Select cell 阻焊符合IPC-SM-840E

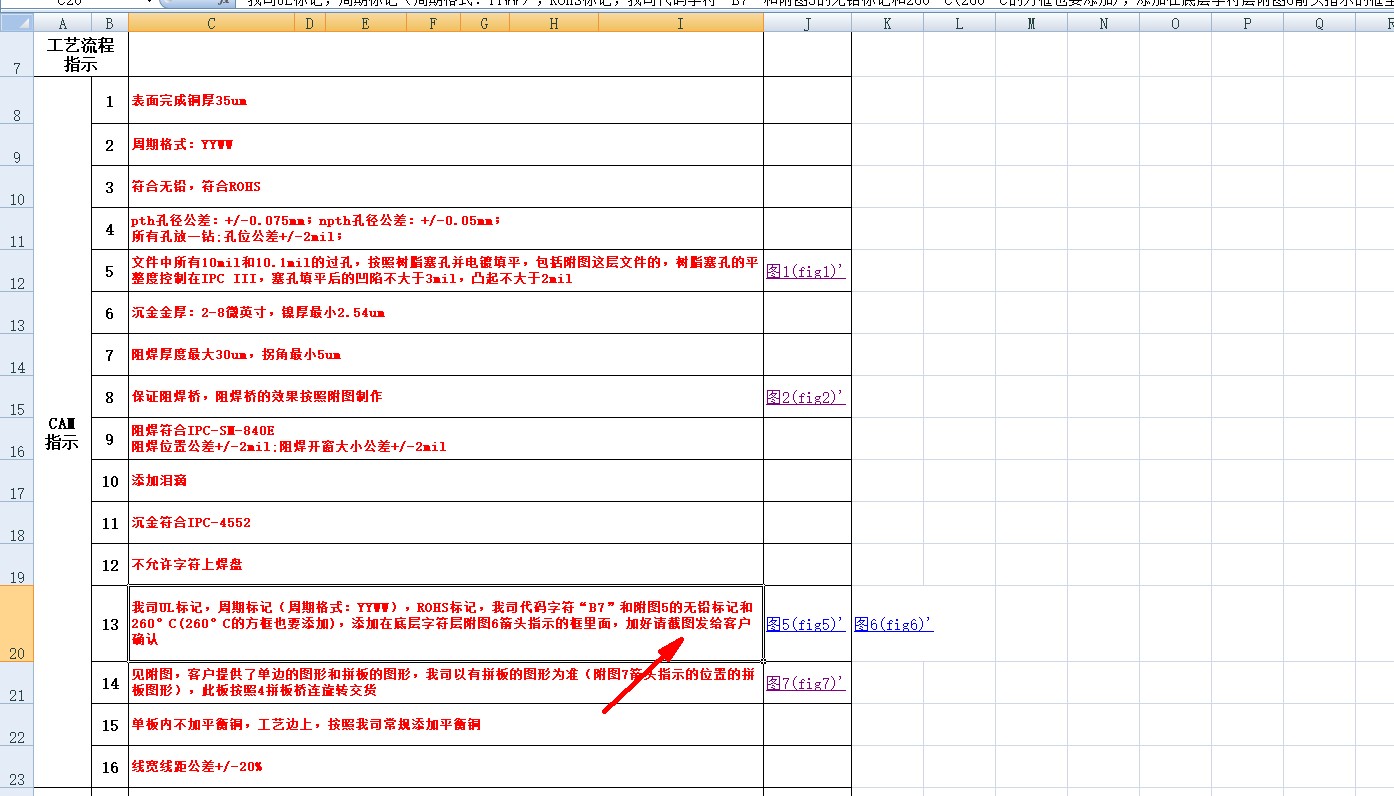[446, 439]
